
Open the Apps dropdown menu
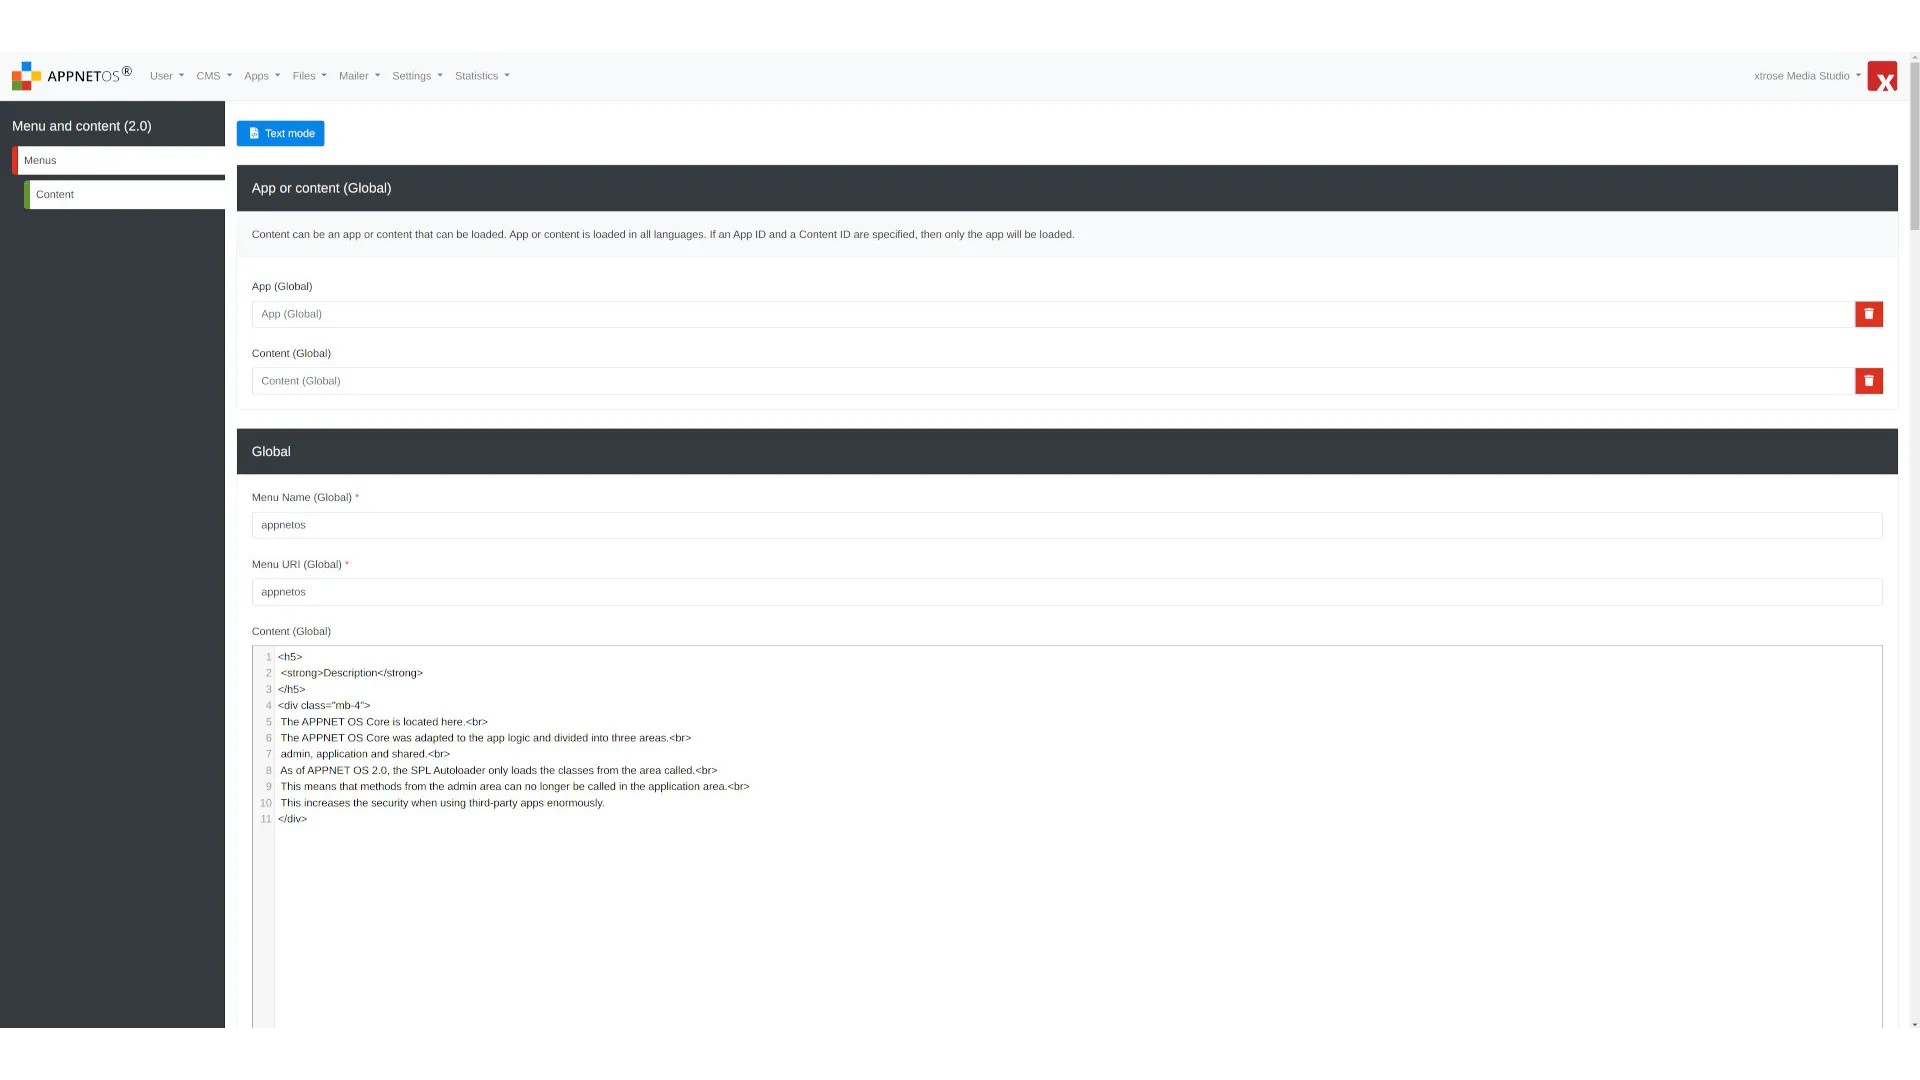click(x=261, y=75)
